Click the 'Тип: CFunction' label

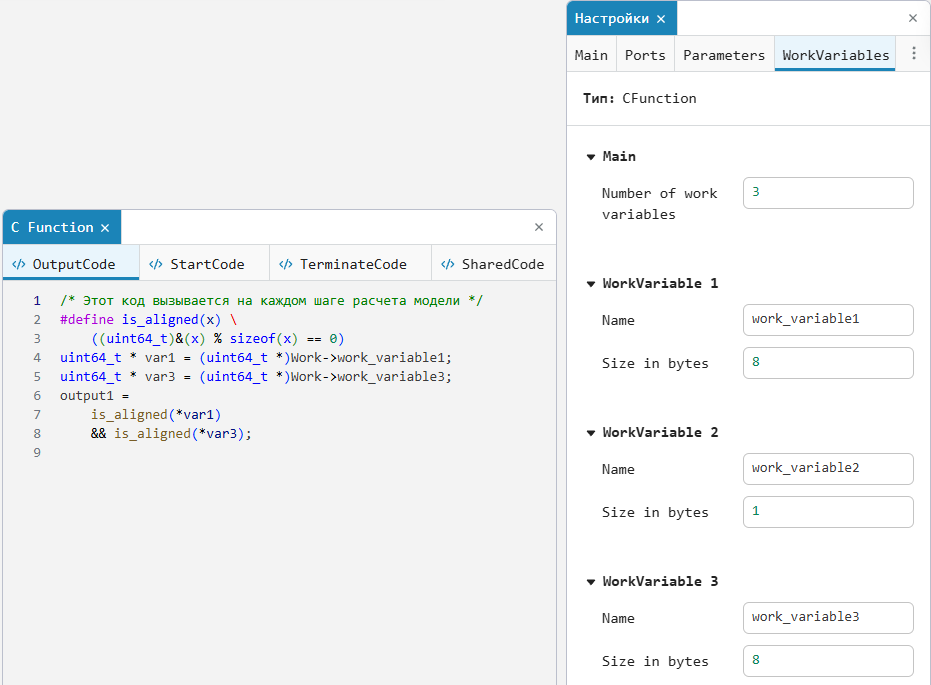click(x=639, y=99)
